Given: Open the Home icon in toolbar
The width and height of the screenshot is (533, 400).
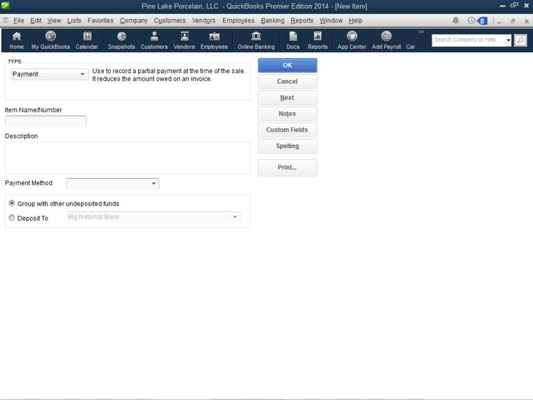Looking at the screenshot, I should [x=16, y=40].
